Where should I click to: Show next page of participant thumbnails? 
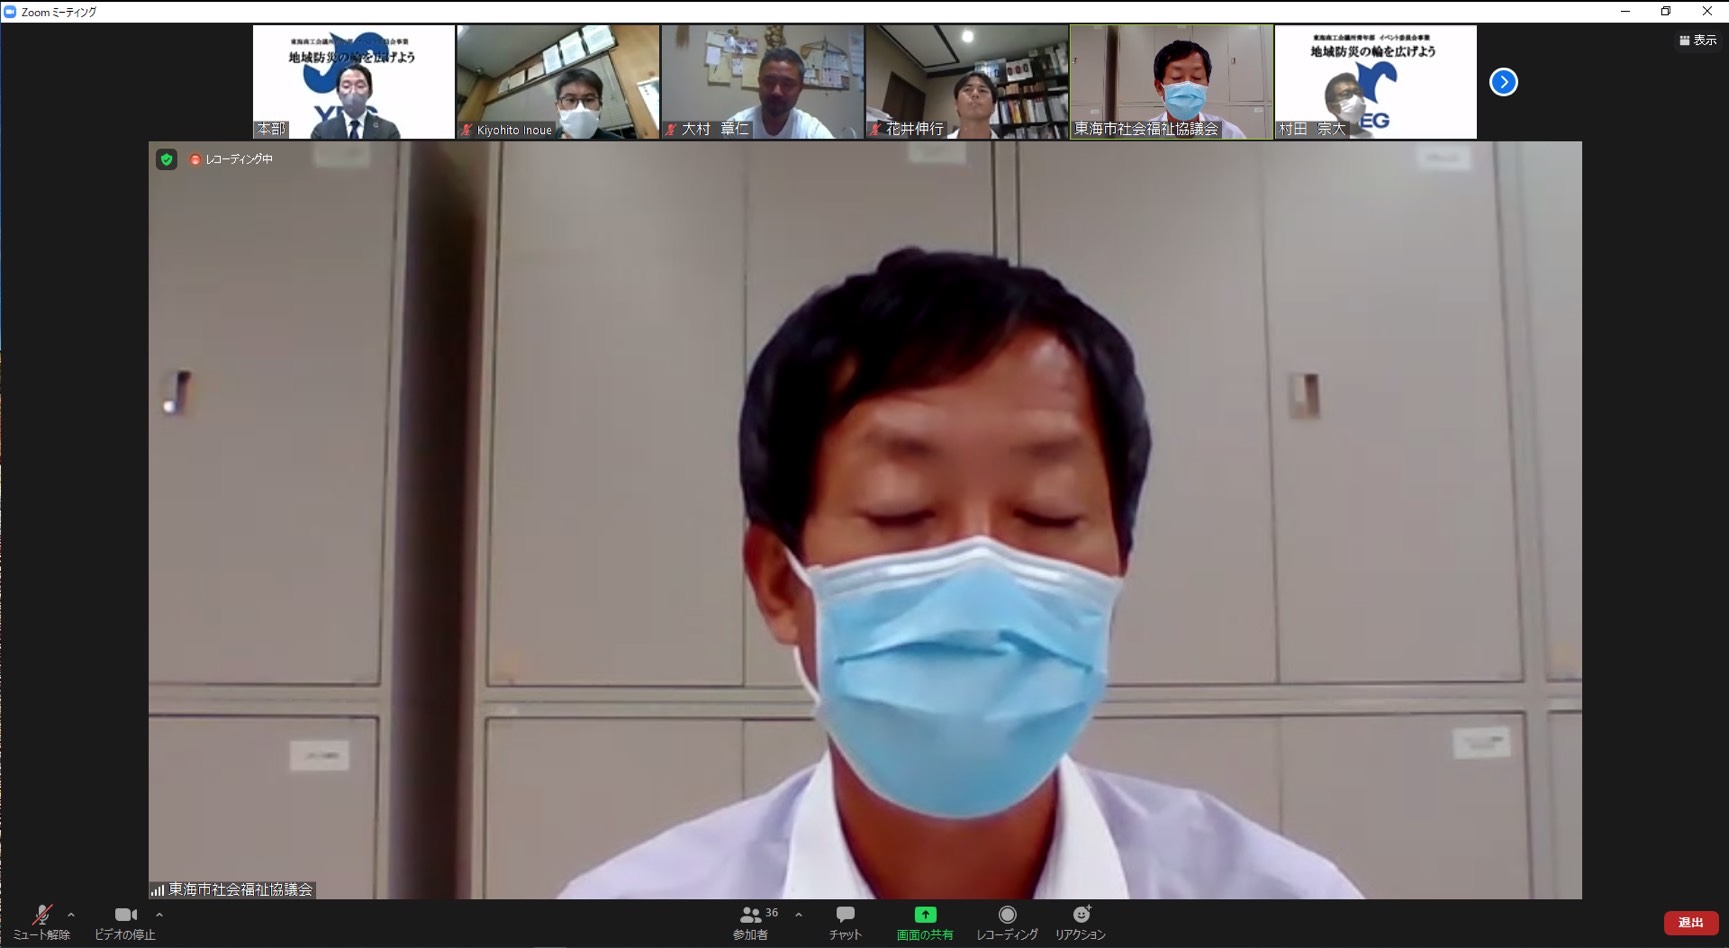1503,82
